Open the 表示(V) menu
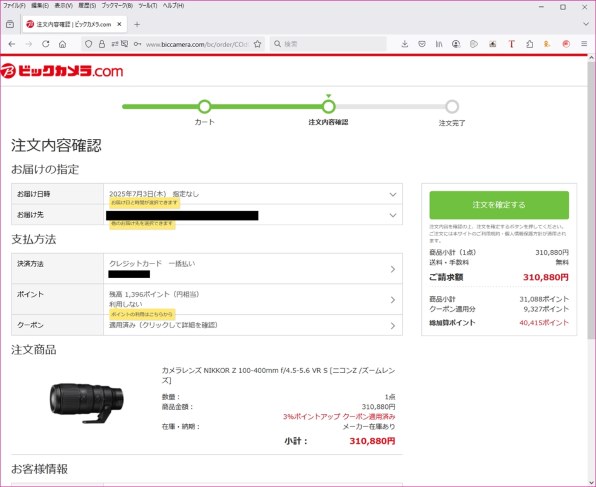 (63, 6)
